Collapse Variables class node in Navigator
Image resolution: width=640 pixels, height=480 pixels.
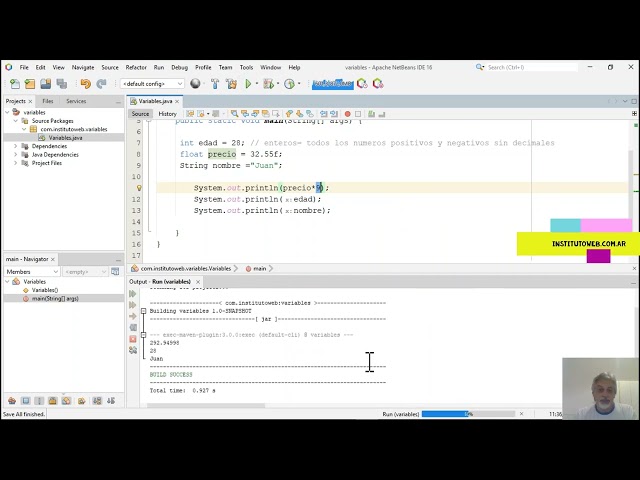[x=7, y=282]
